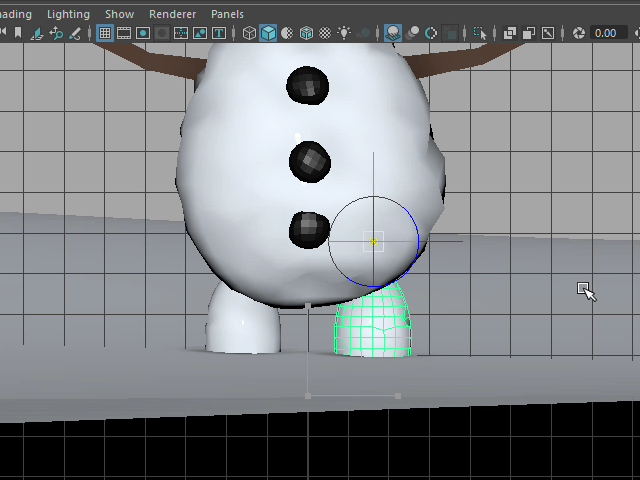Expand the Renderer menu dropdown

coord(172,14)
